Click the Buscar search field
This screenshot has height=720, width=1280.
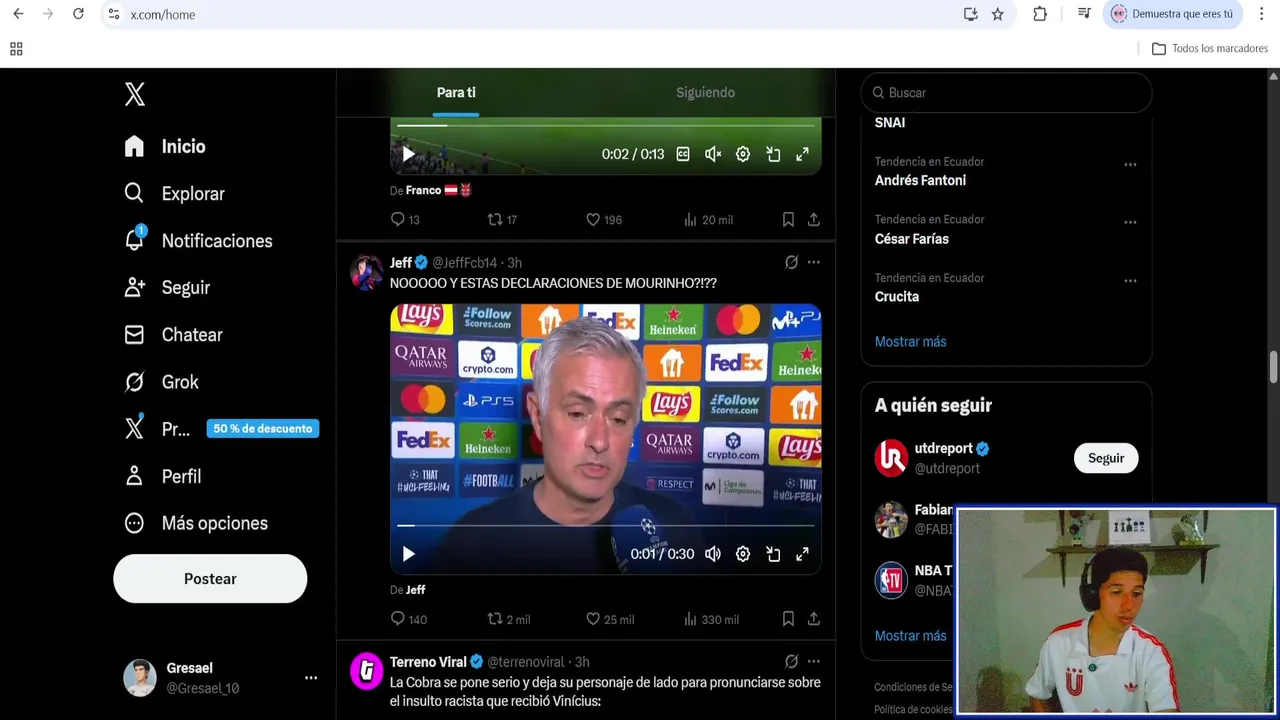1006,92
